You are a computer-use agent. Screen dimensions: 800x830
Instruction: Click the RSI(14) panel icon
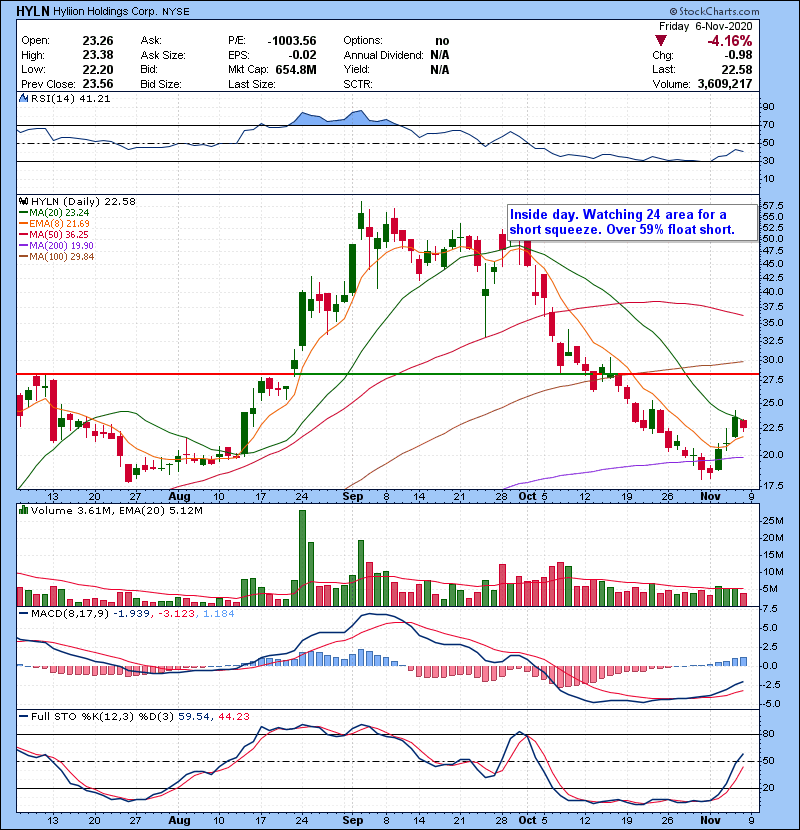pyautogui.click(x=23, y=98)
